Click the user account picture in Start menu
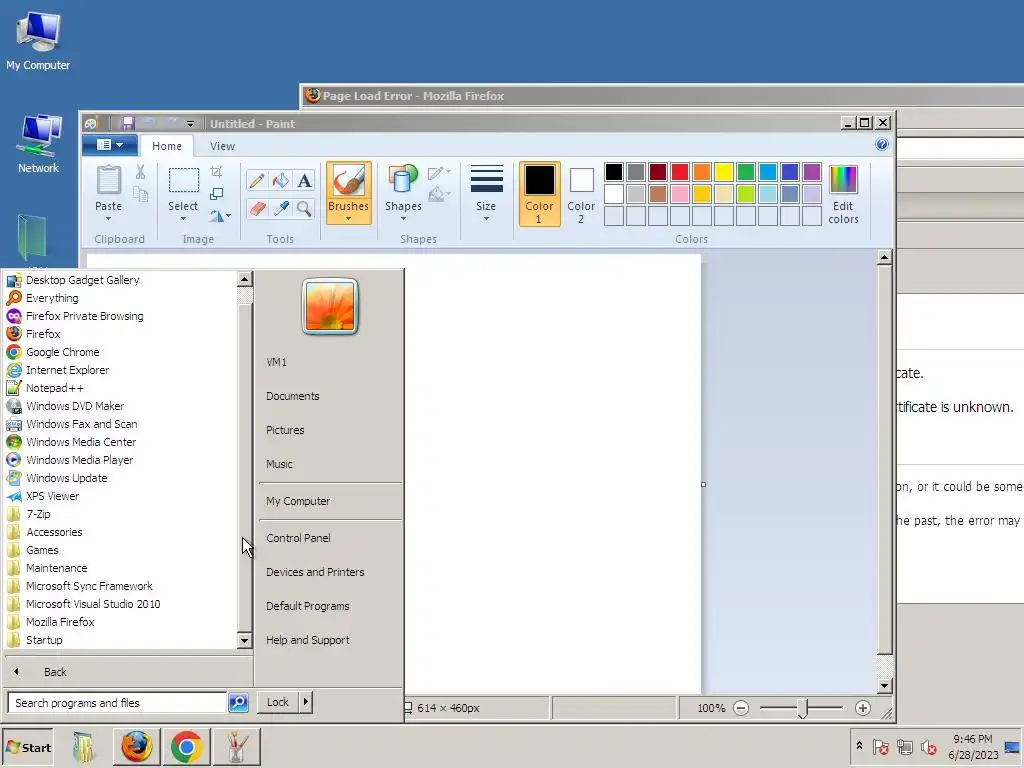Viewport: 1024px width, 768px height. [x=330, y=306]
